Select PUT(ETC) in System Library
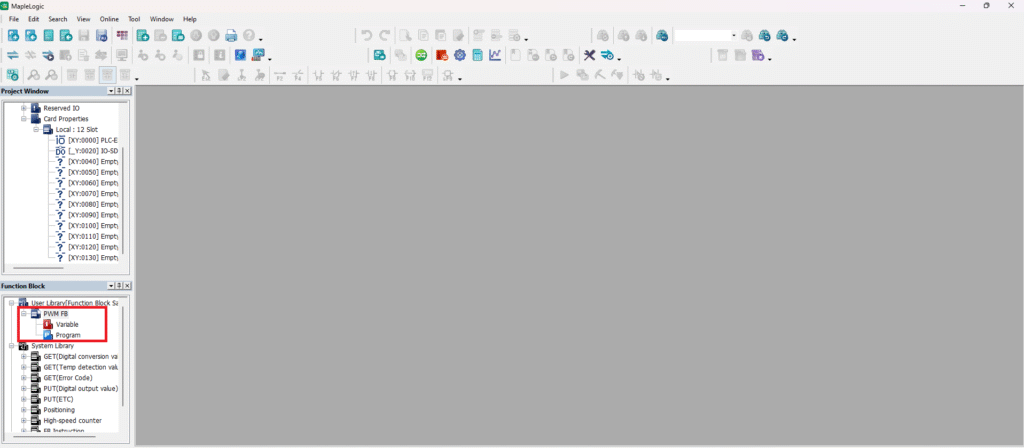Screen dimensions: 1024x448 pos(58,399)
